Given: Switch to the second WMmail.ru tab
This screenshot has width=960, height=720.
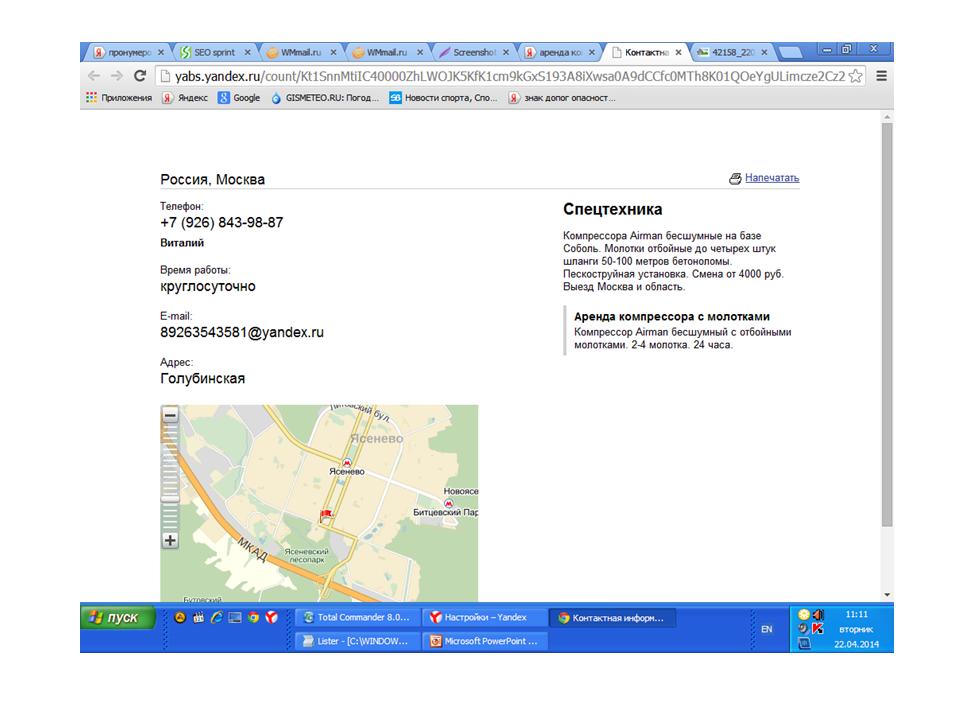Looking at the screenshot, I should coord(387,53).
